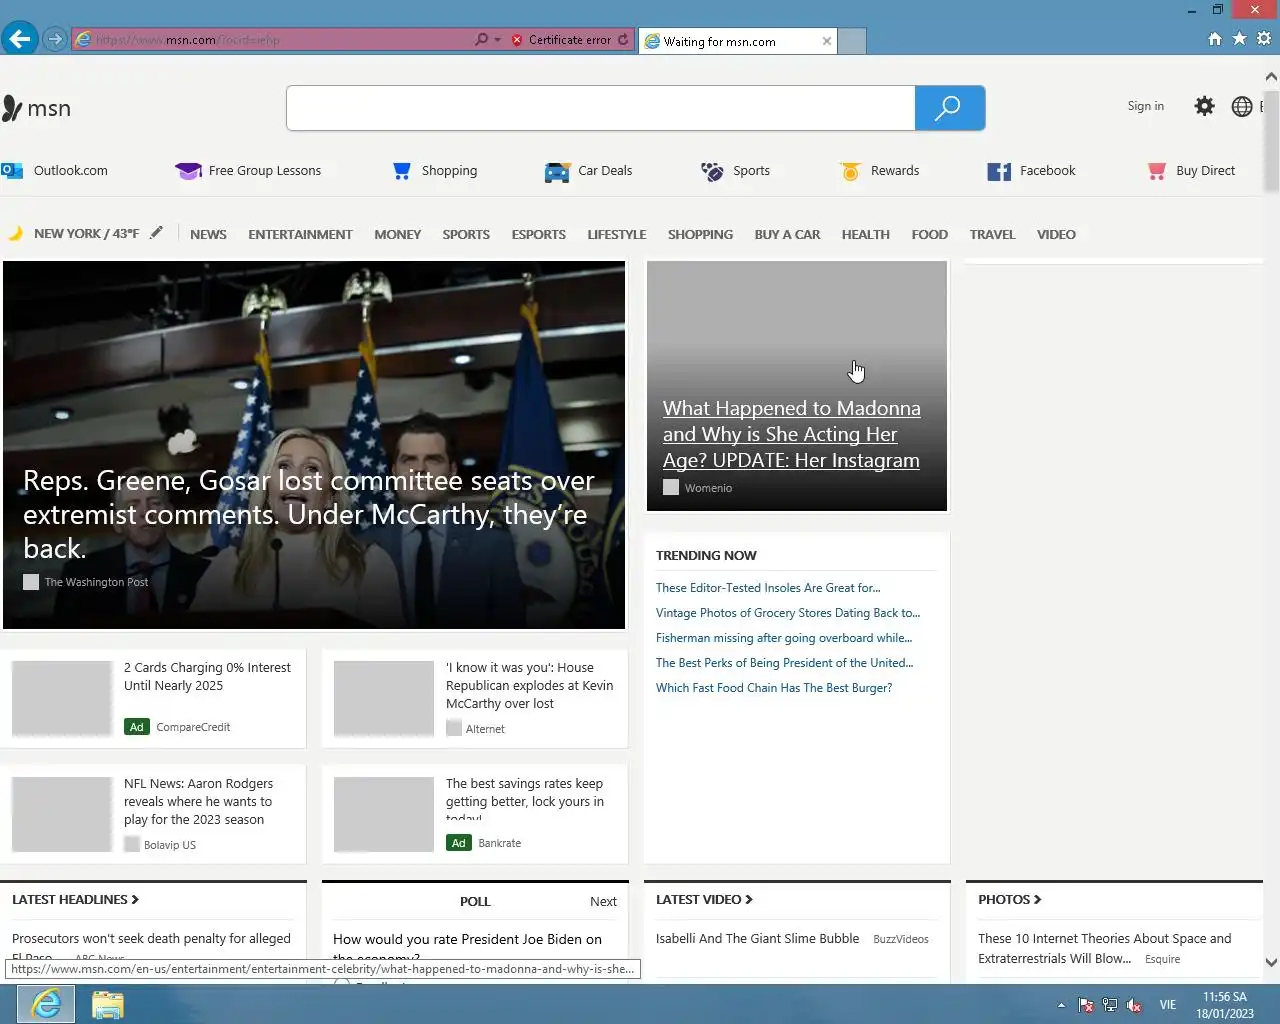
Task: Click the browser Forward arrow button
Action: tap(55, 40)
